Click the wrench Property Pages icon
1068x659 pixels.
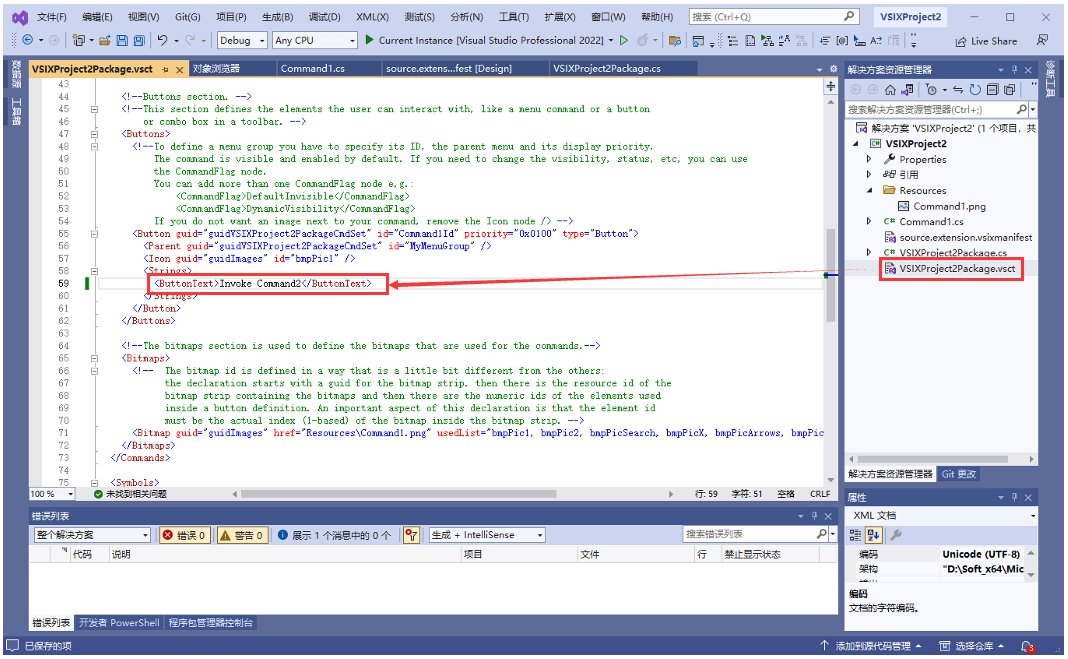point(896,535)
